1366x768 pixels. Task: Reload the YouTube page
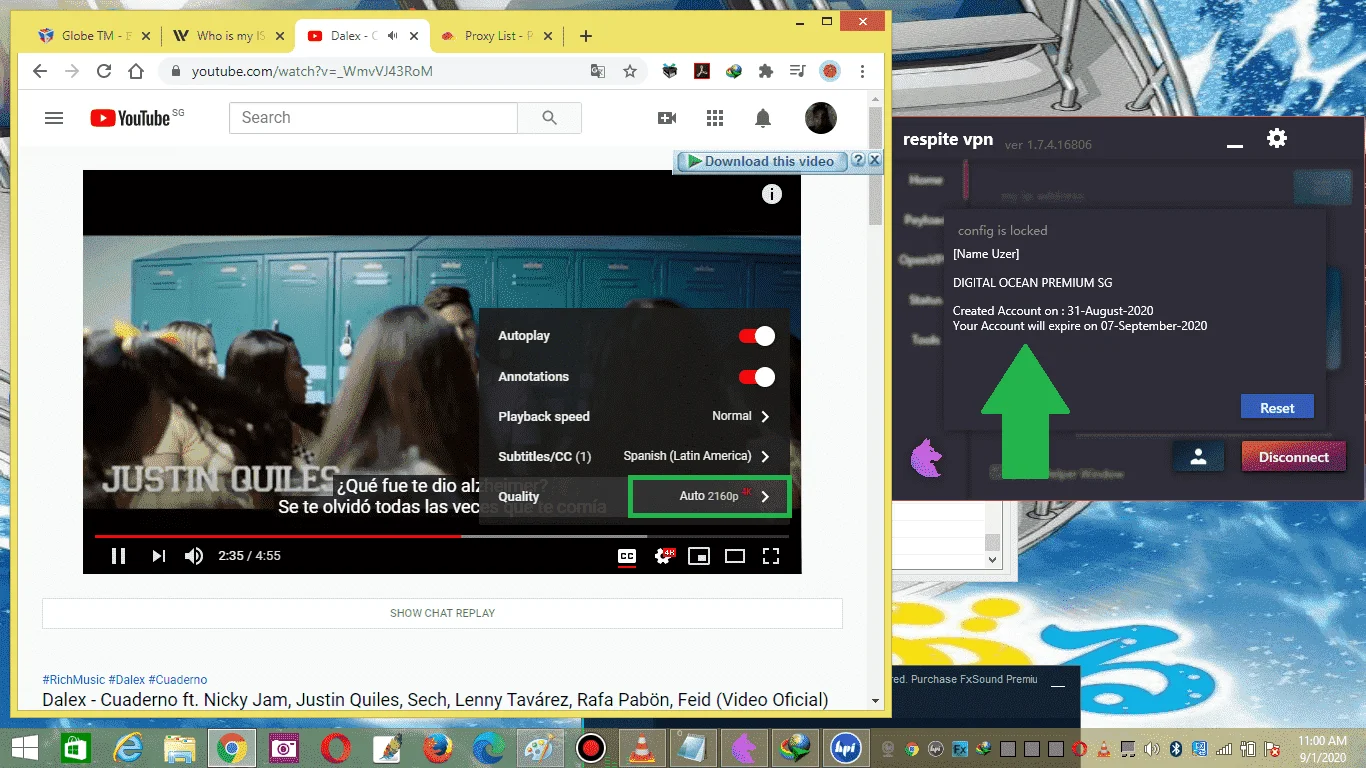point(104,71)
